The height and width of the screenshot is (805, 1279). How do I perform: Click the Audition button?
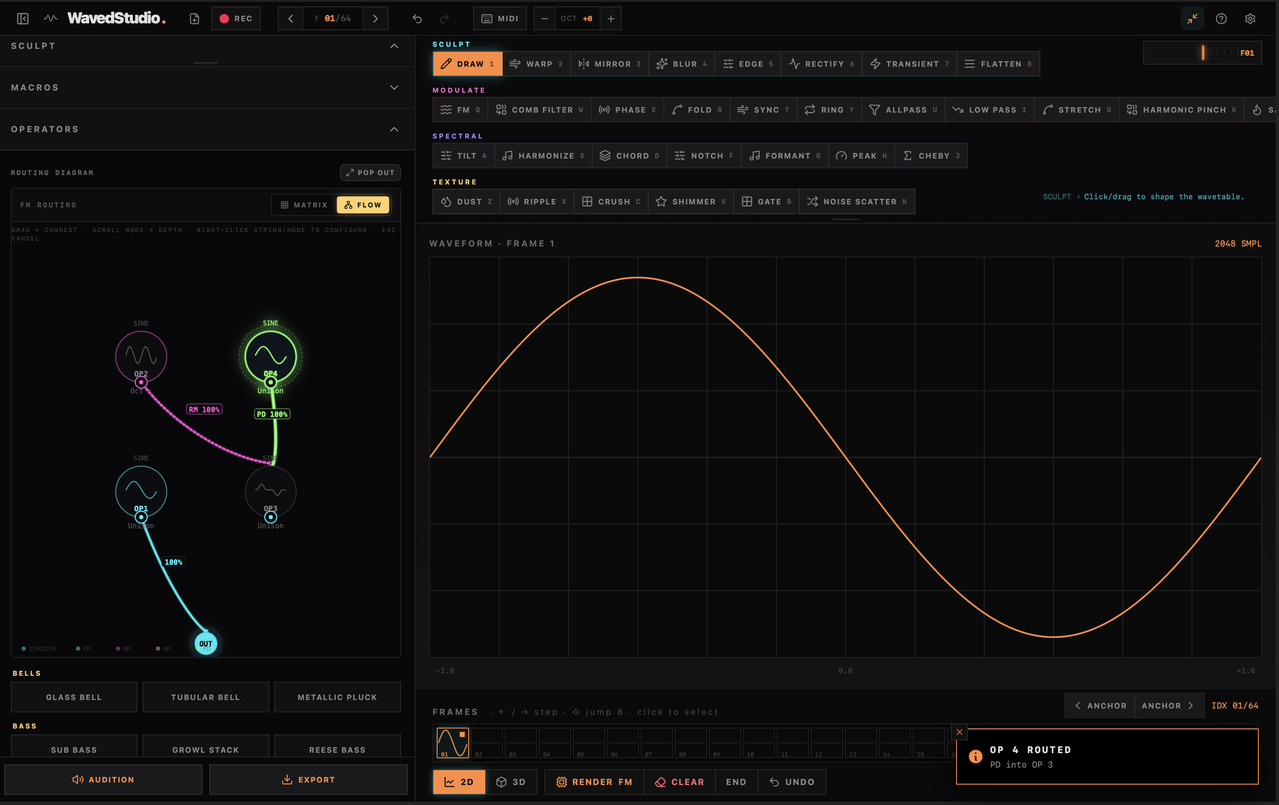click(103, 779)
